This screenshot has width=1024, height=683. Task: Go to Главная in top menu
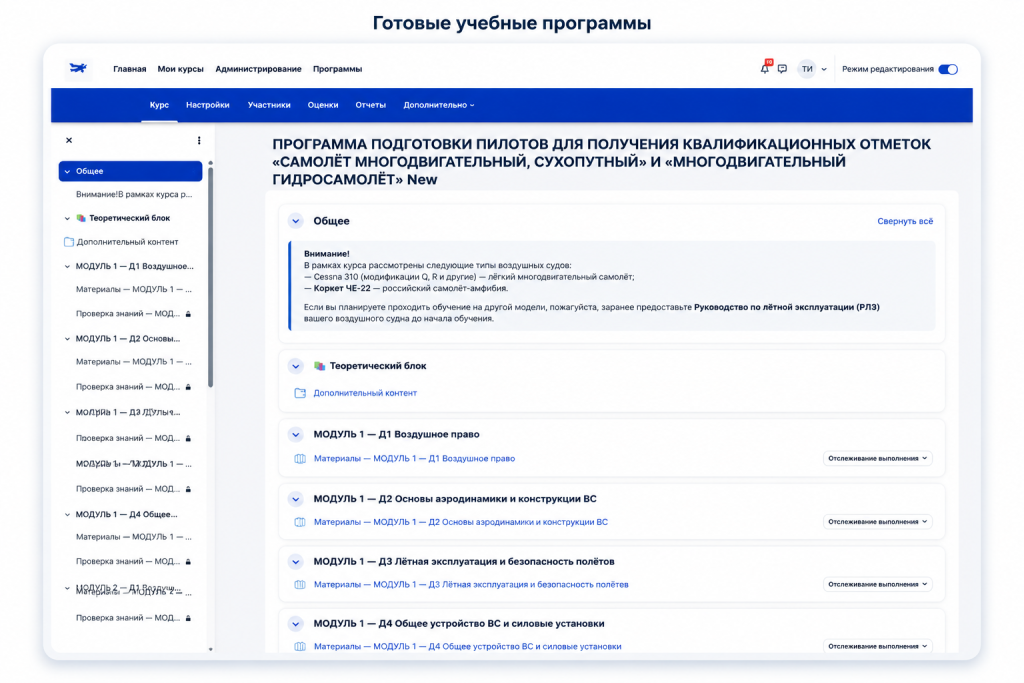129,69
